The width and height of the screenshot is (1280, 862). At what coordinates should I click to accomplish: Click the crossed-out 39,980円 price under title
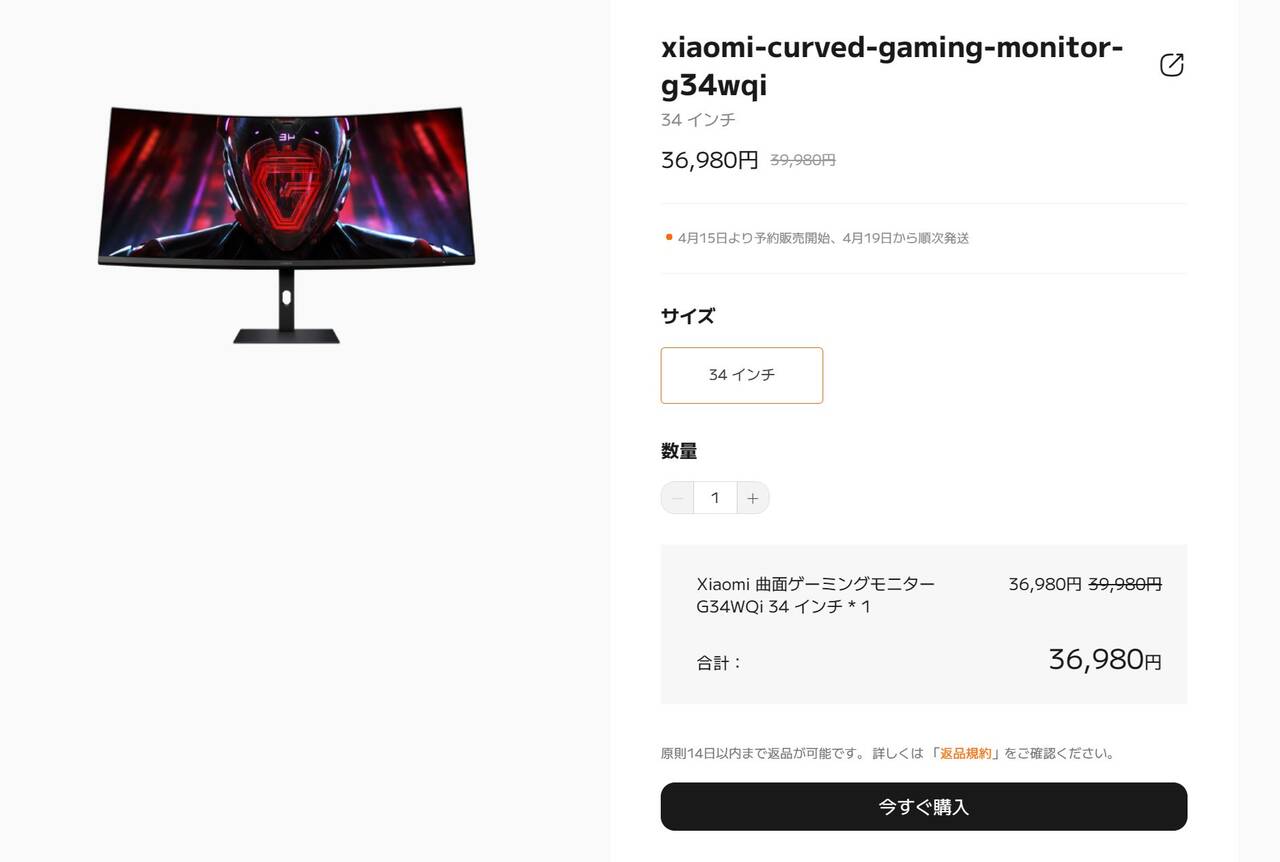pos(803,160)
